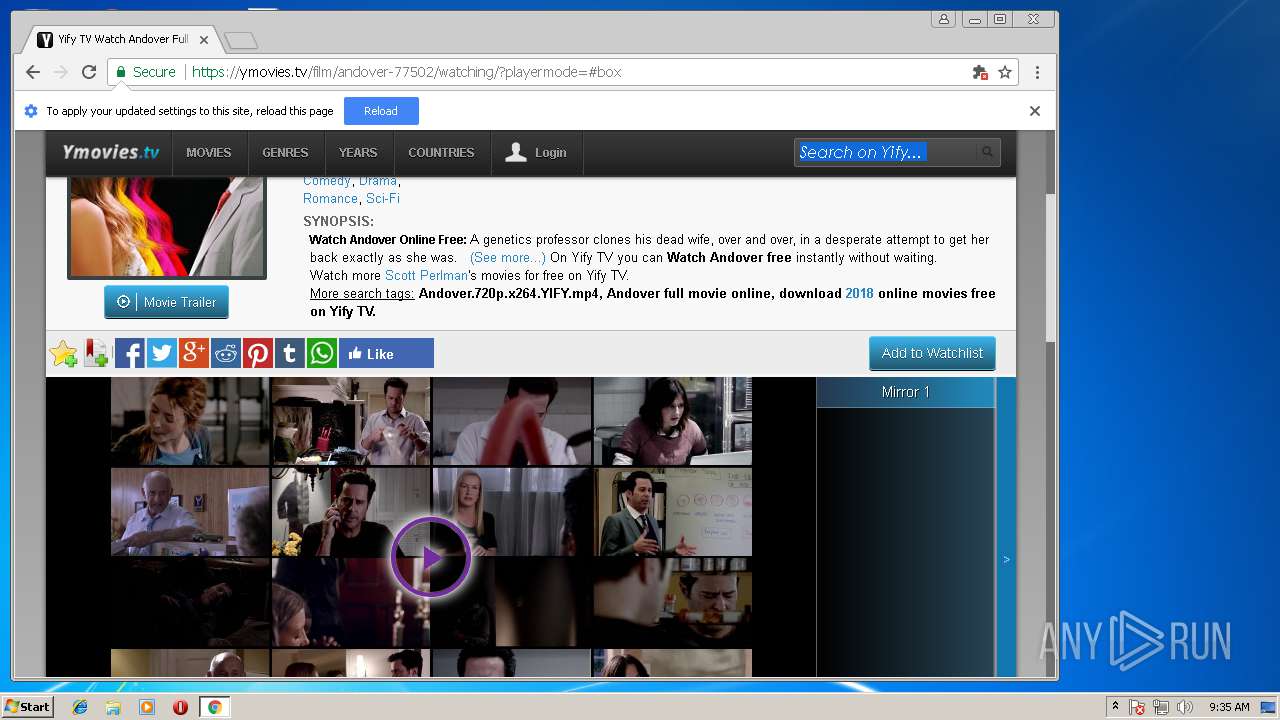Dismiss the settings infobar
Screen dimensions: 1280x720
1035,111
